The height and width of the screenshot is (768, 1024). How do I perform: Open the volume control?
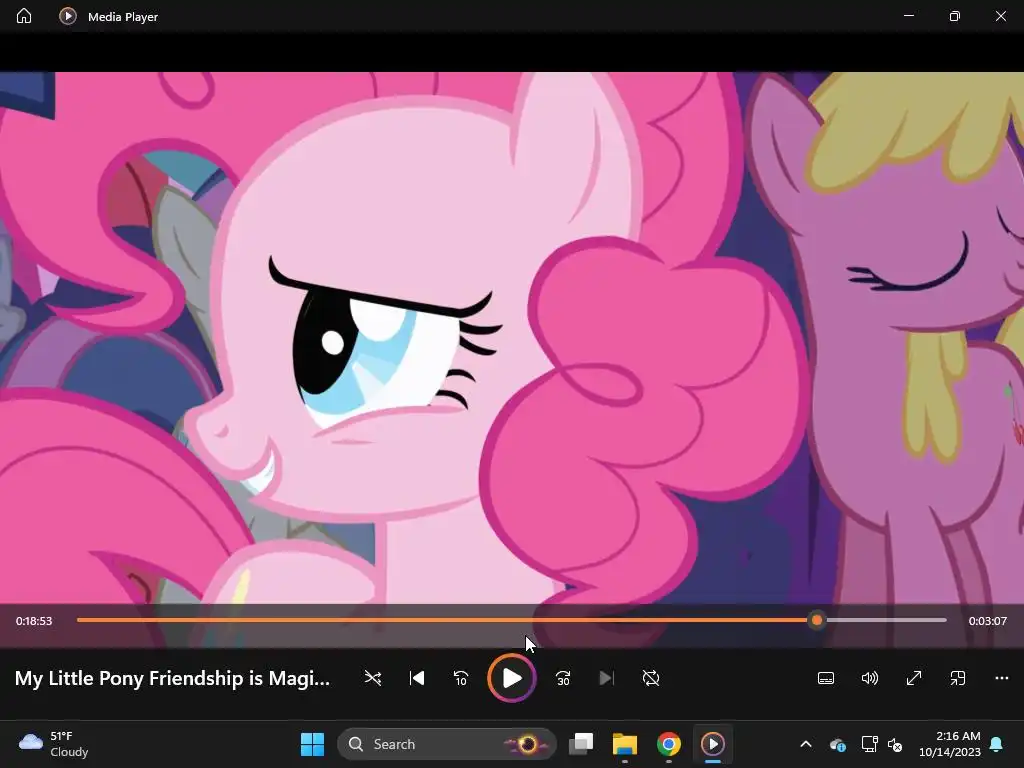click(x=870, y=678)
